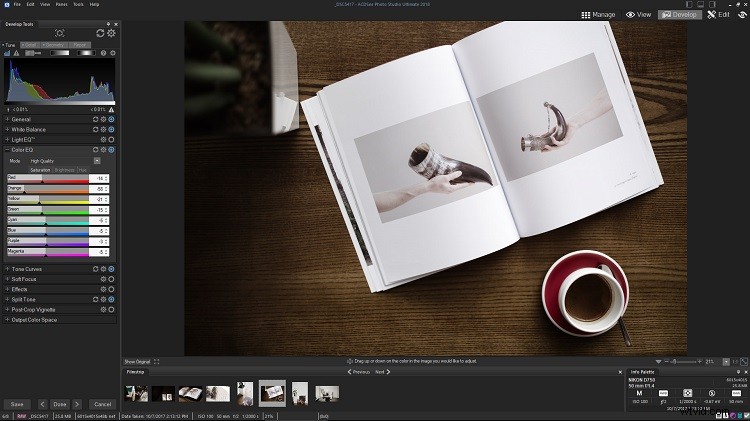
Task: Click the Done button
Action: click(x=60, y=404)
